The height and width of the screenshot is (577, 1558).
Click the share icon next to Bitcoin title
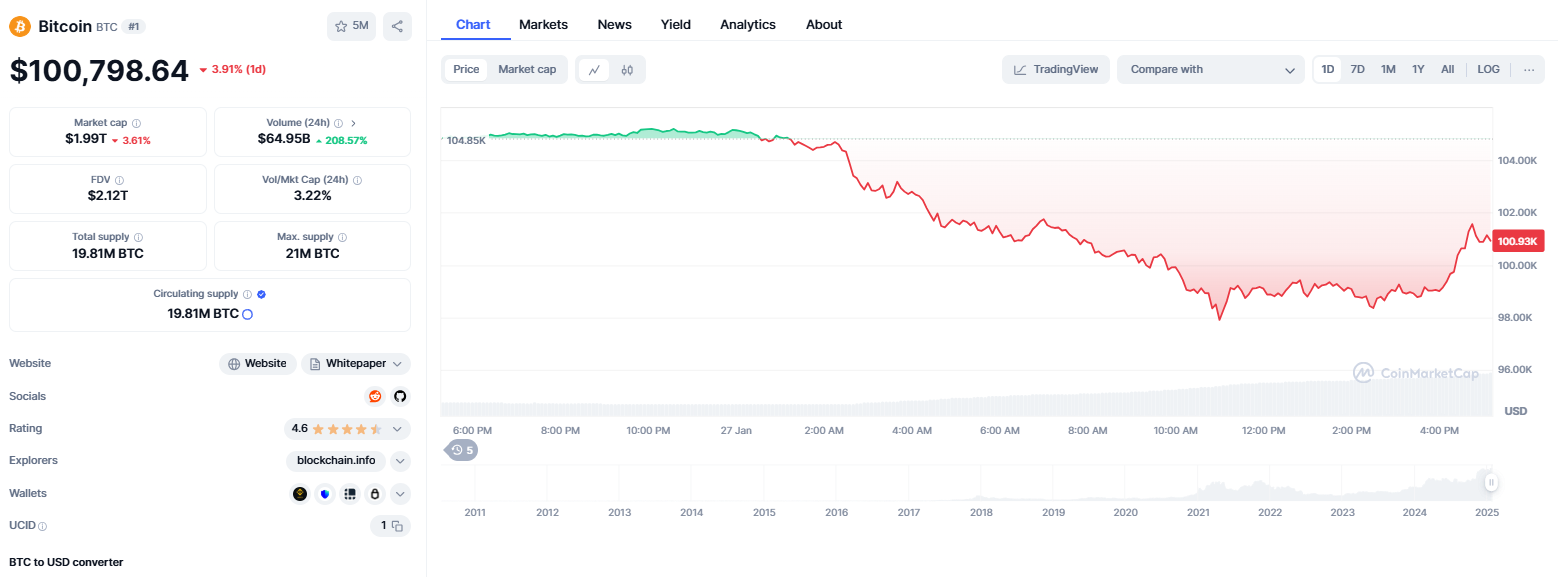397,26
